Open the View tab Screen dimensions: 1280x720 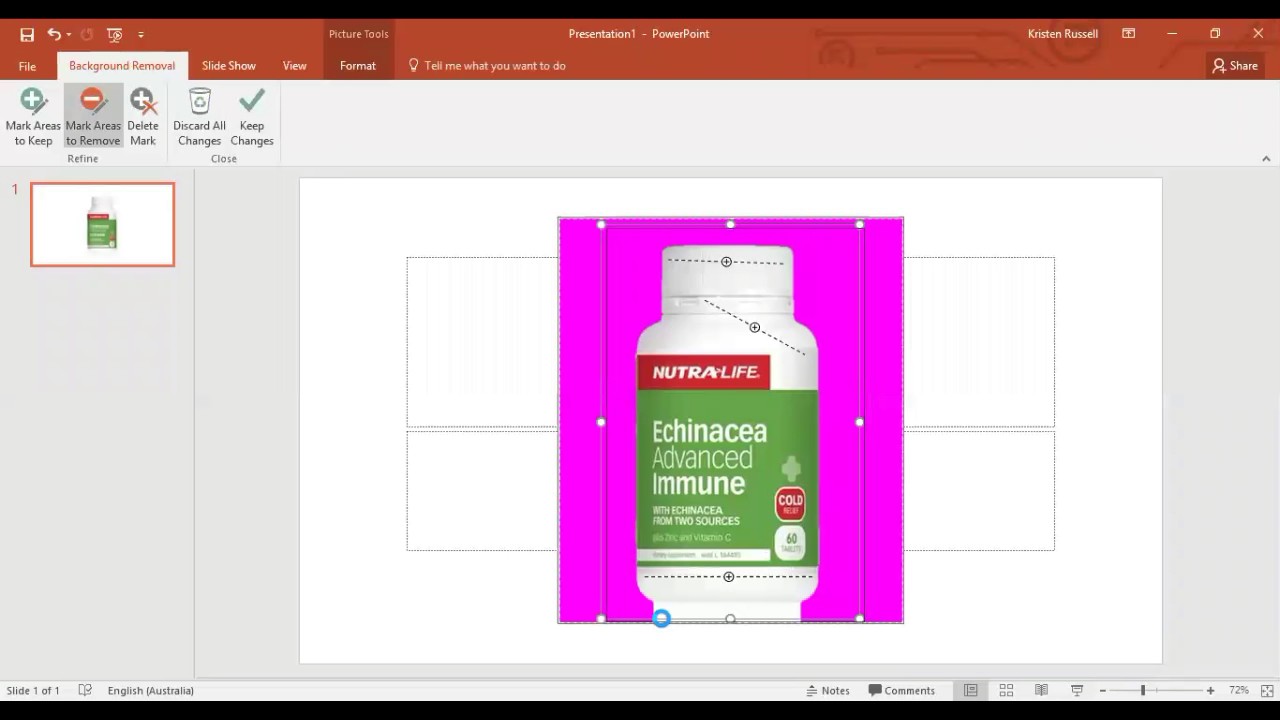pos(294,66)
